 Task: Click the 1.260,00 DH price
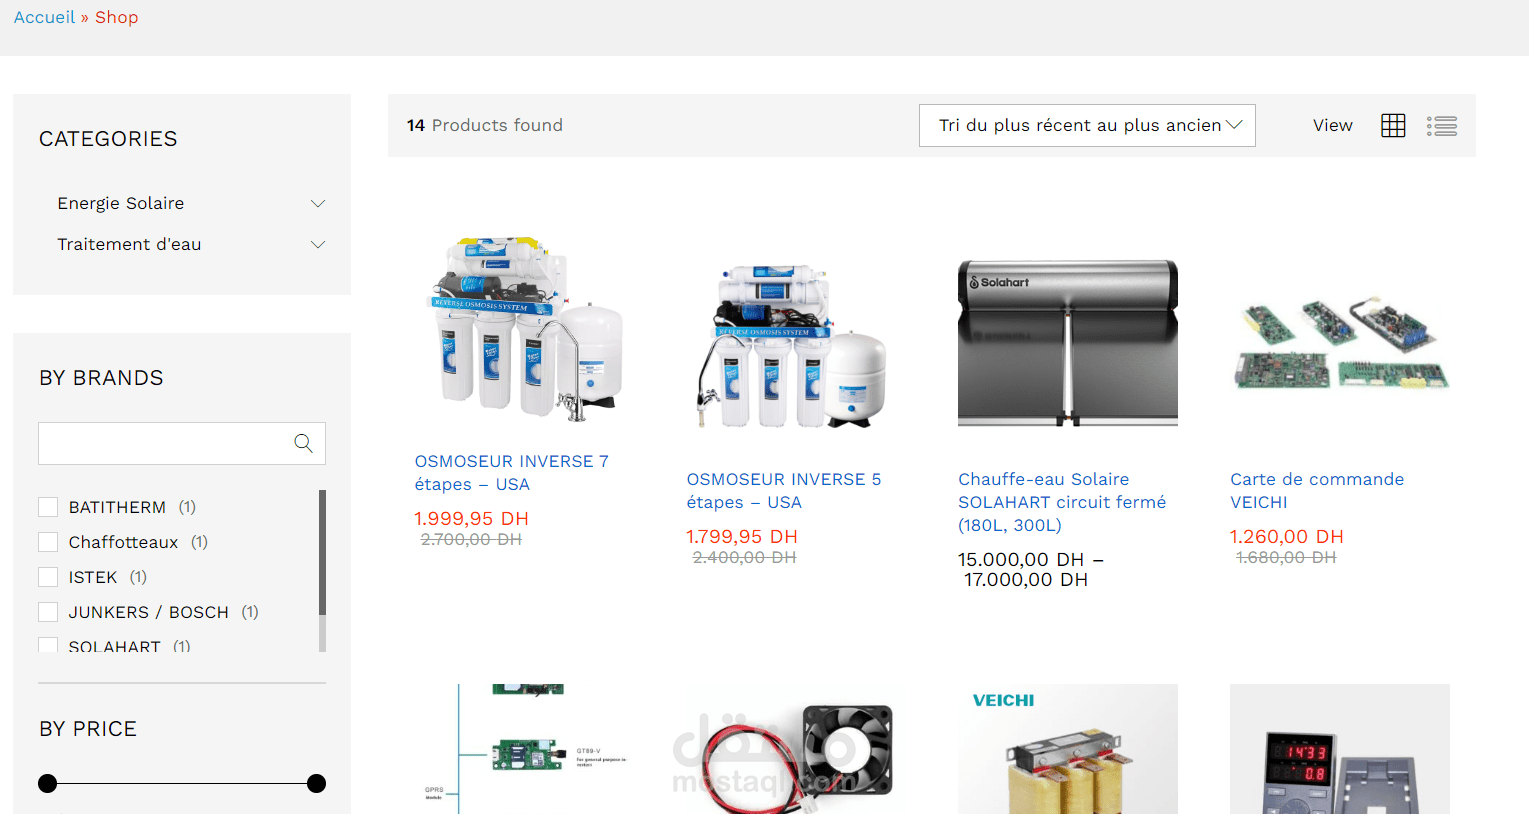(1286, 536)
